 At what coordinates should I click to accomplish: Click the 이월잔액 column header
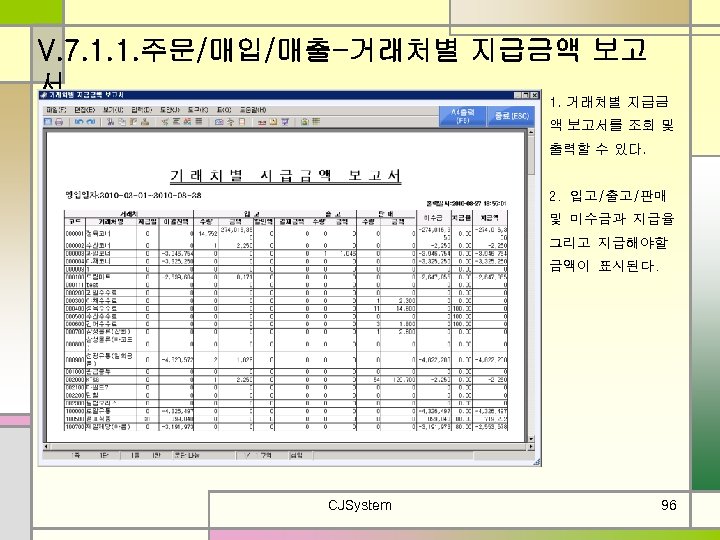[176, 222]
